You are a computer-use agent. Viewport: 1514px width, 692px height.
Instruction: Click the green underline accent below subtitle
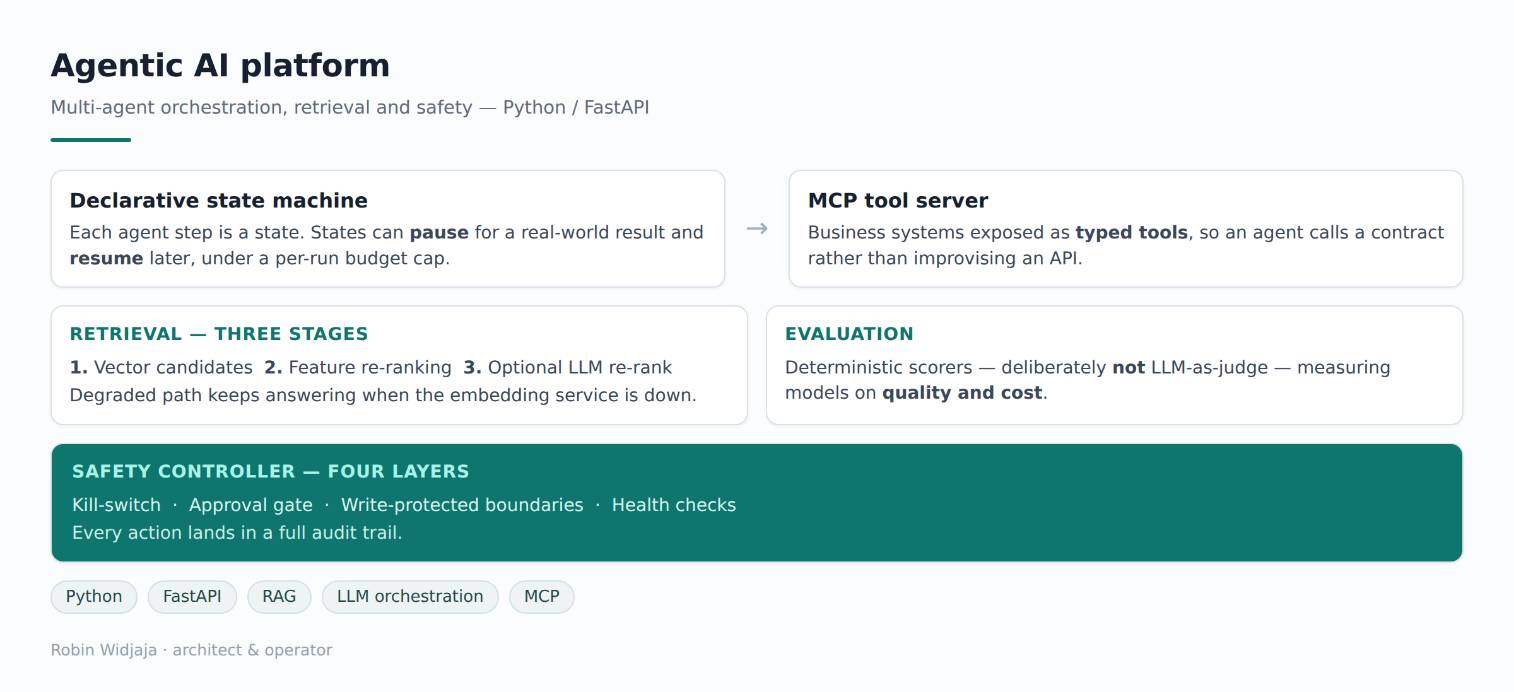91,140
